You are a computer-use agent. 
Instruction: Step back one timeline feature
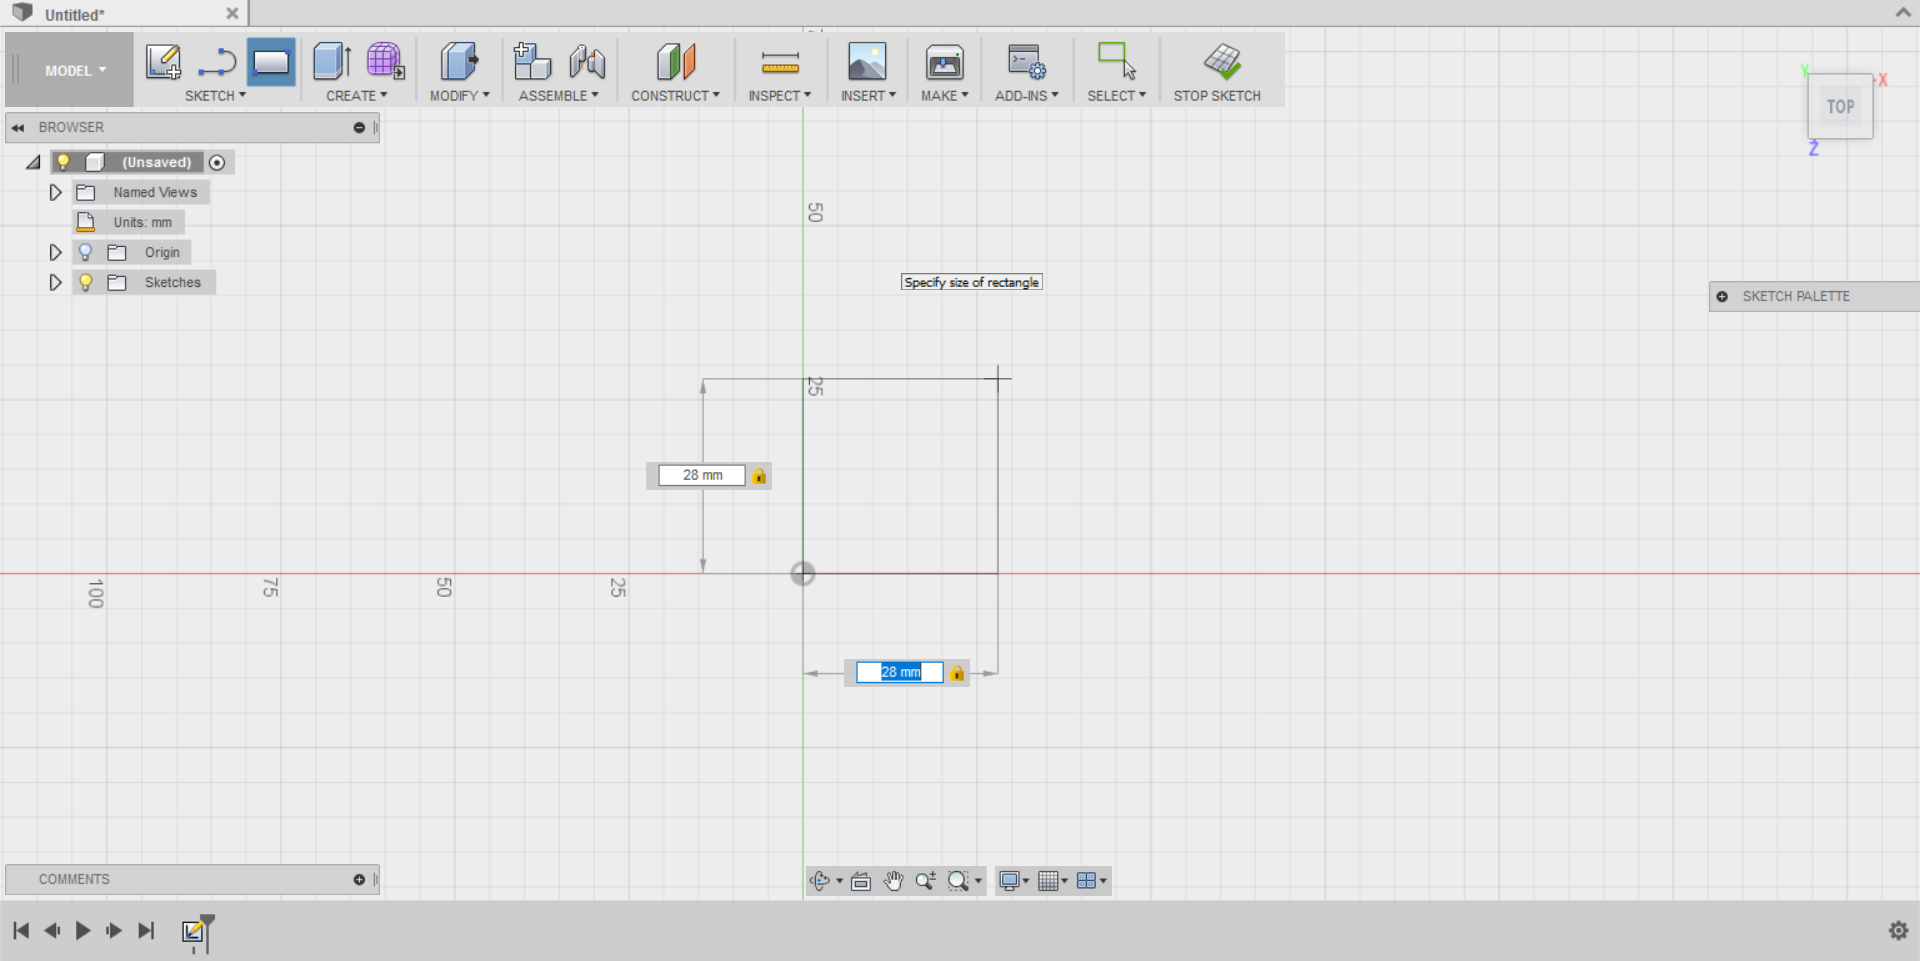52,931
